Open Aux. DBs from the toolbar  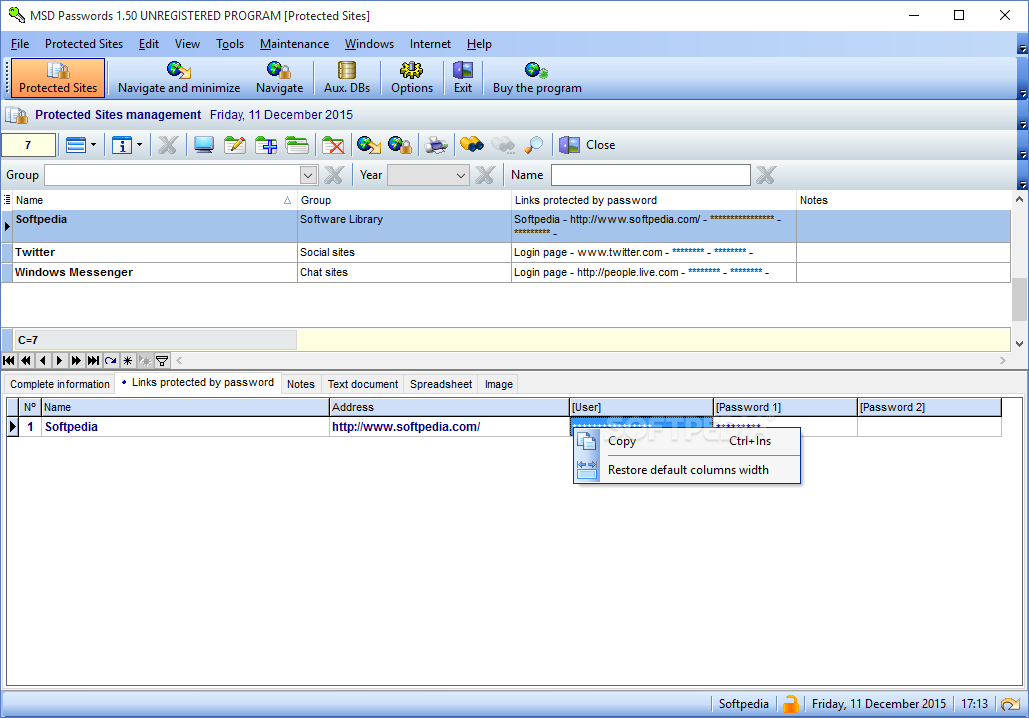pyautogui.click(x=346, y=78)
